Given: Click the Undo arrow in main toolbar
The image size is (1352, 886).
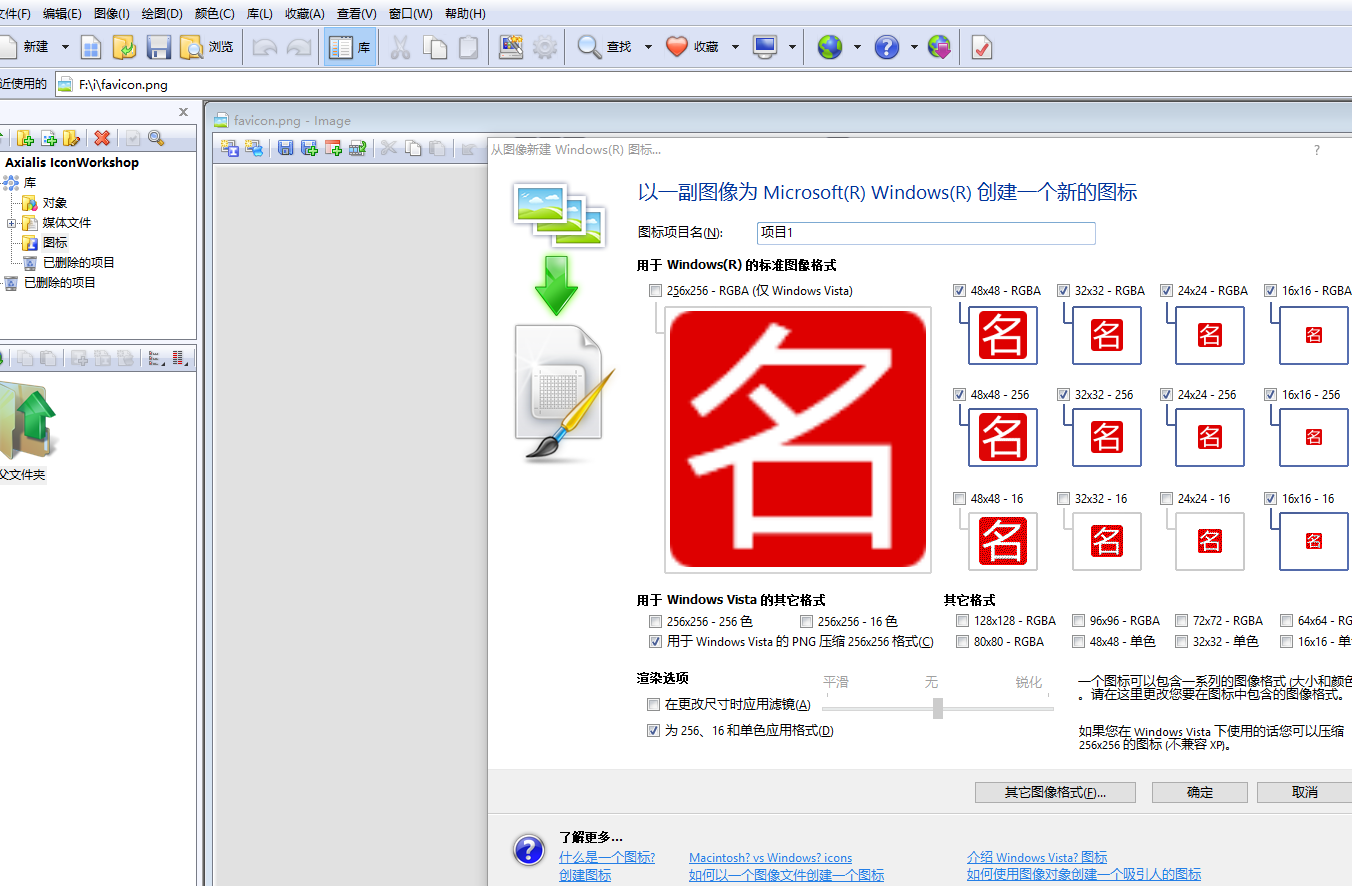Looking at the screenshot, I should [x=265, y=47].
